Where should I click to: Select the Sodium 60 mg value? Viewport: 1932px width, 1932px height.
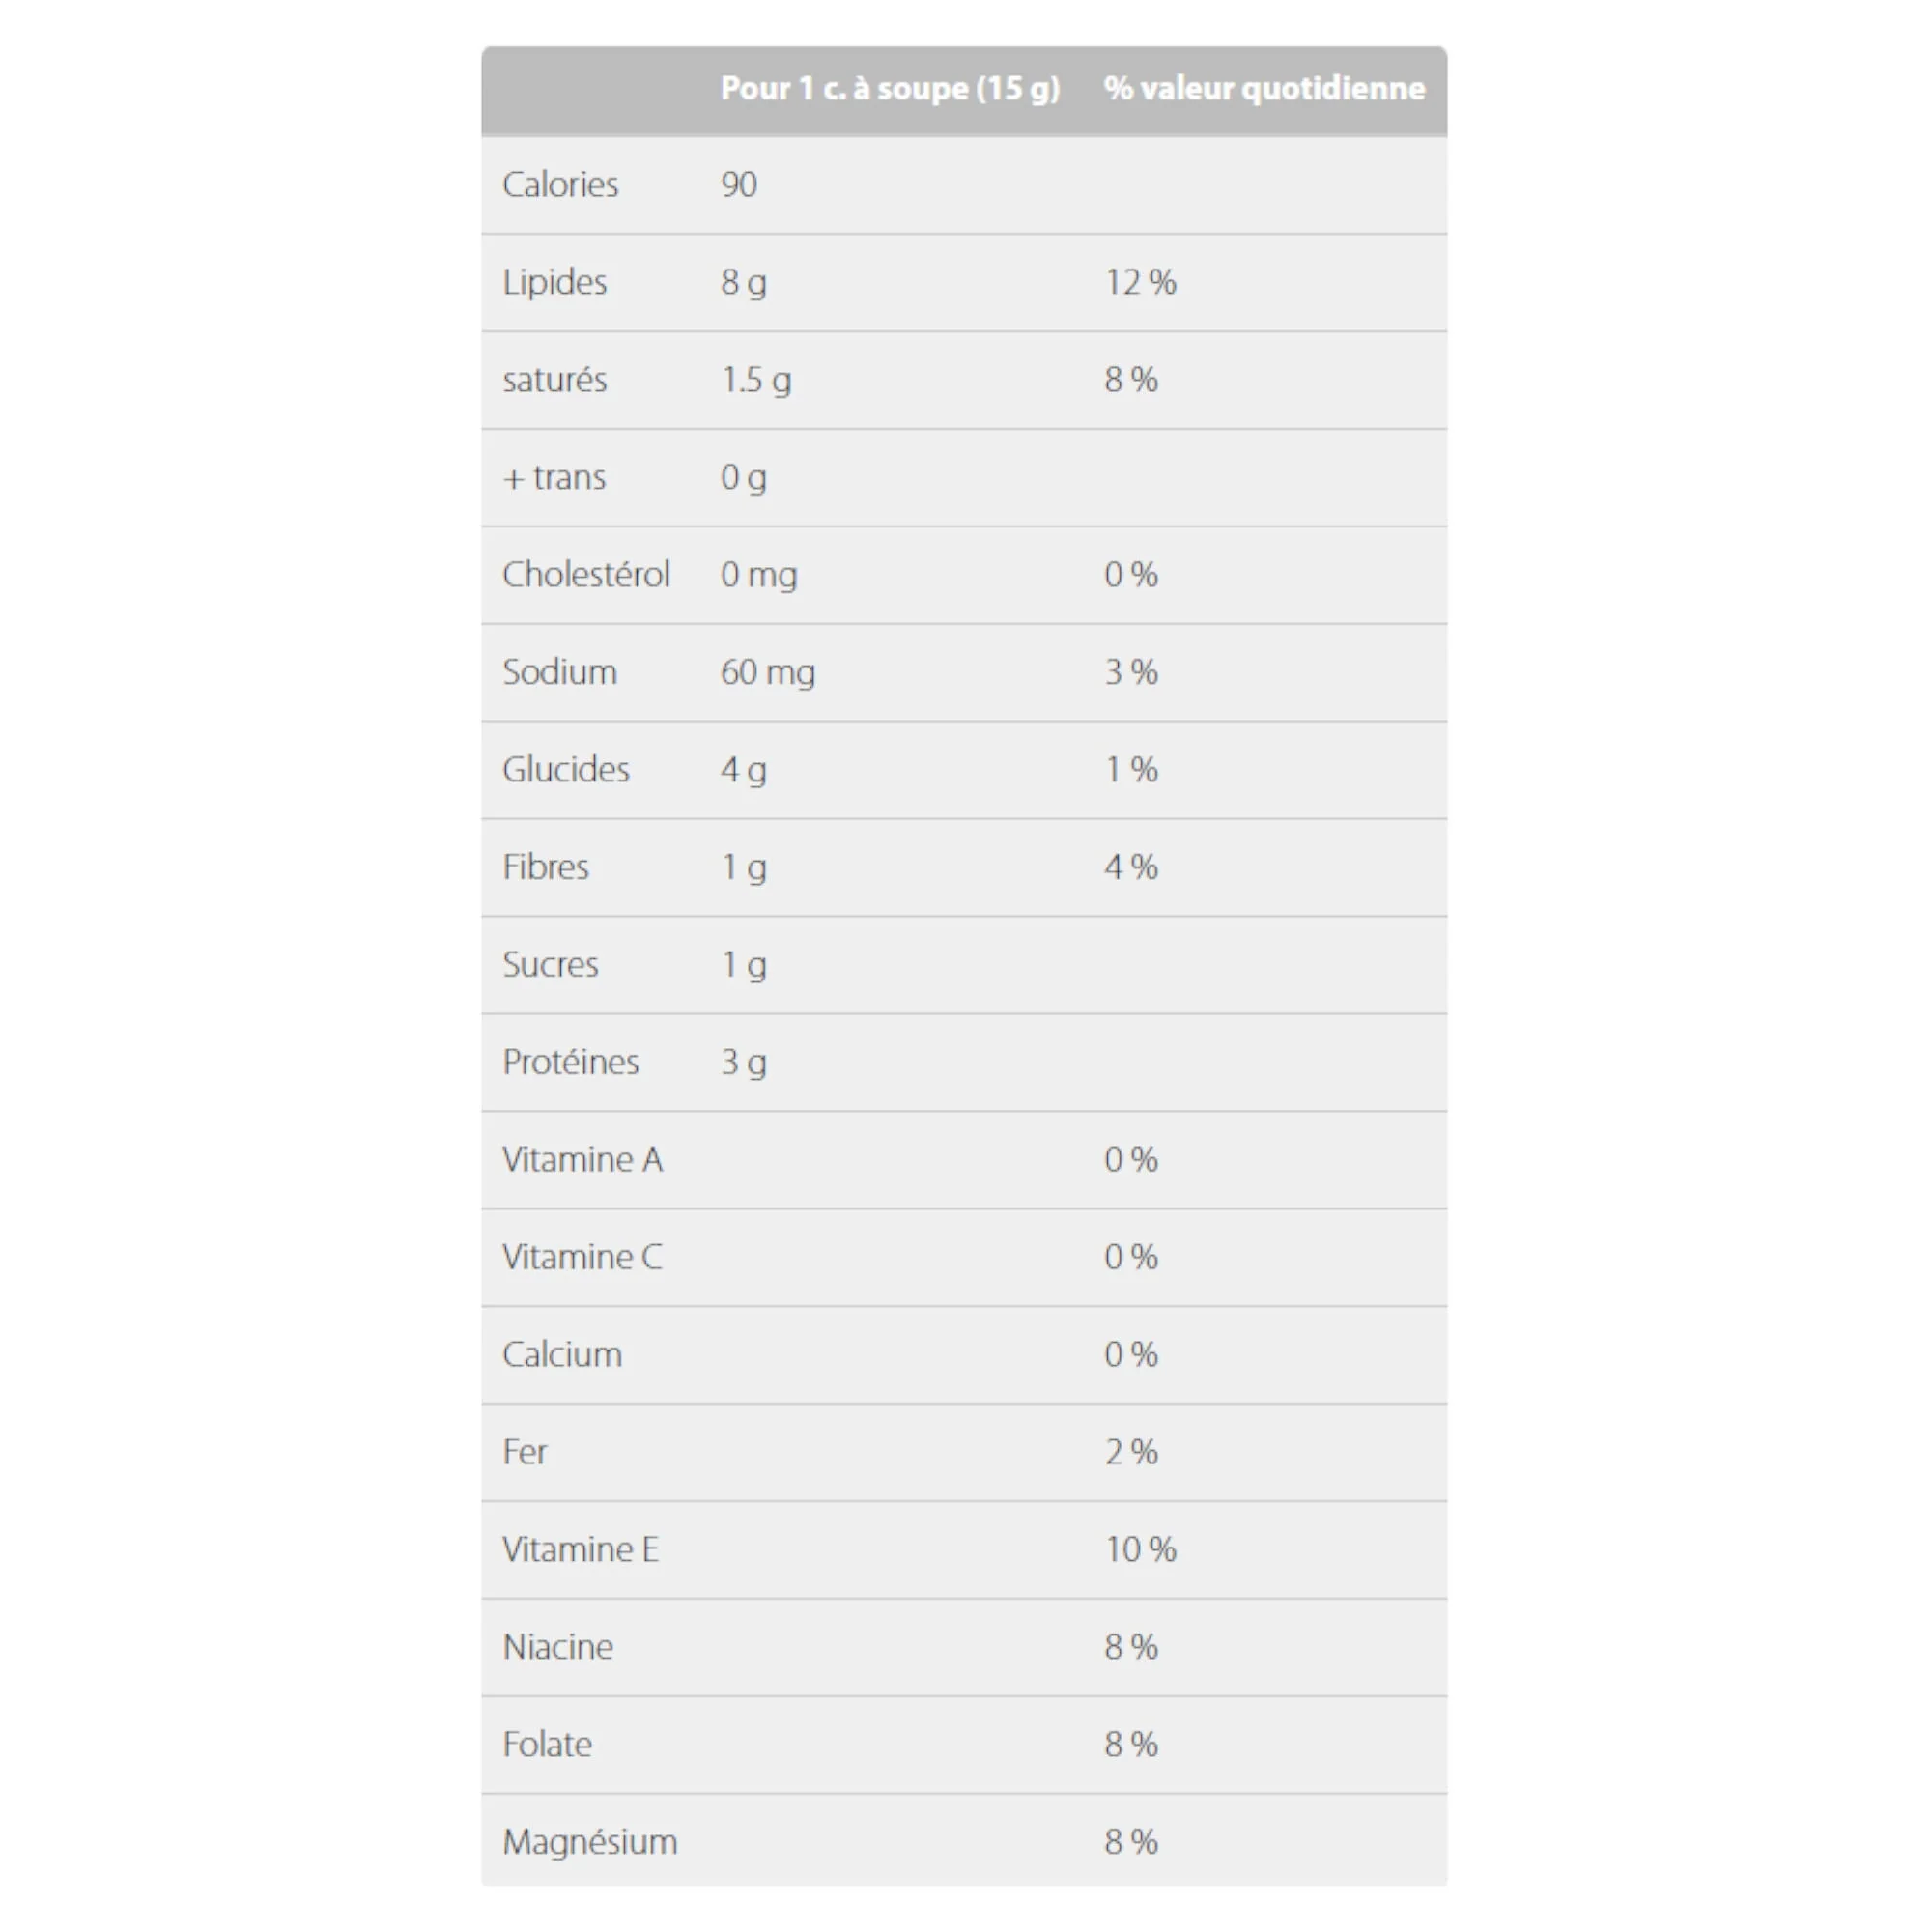(x=768, y=672)
